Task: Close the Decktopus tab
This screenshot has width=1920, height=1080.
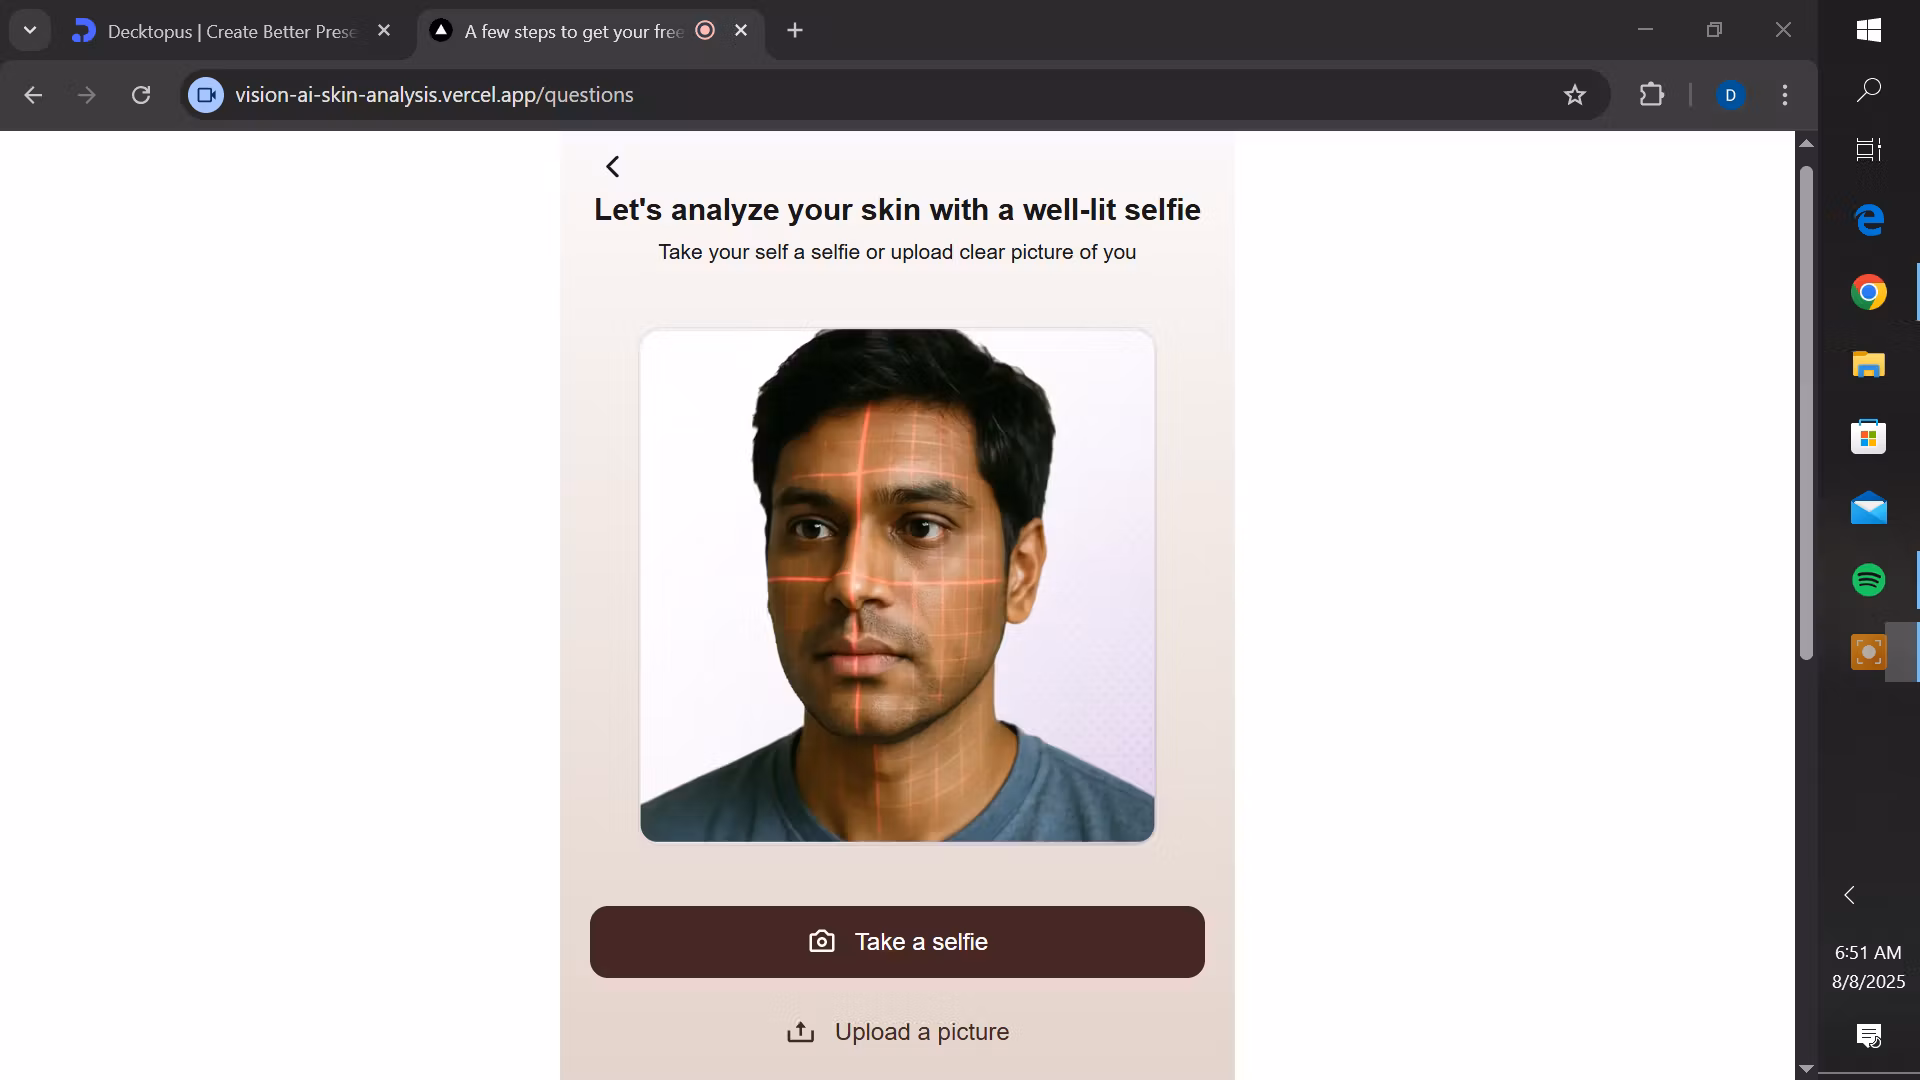Action: tap(384, 31)
